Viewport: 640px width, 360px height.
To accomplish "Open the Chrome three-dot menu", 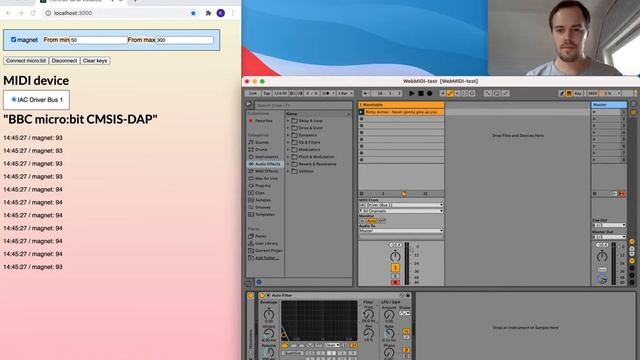I will click(x=233, y=13).
